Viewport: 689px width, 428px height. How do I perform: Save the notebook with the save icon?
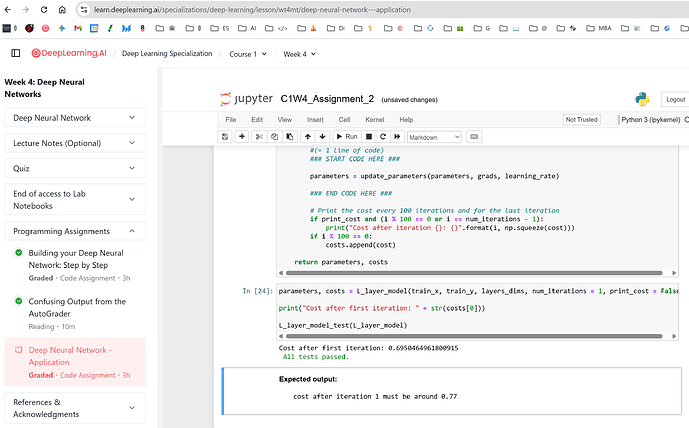click(226, 136)
